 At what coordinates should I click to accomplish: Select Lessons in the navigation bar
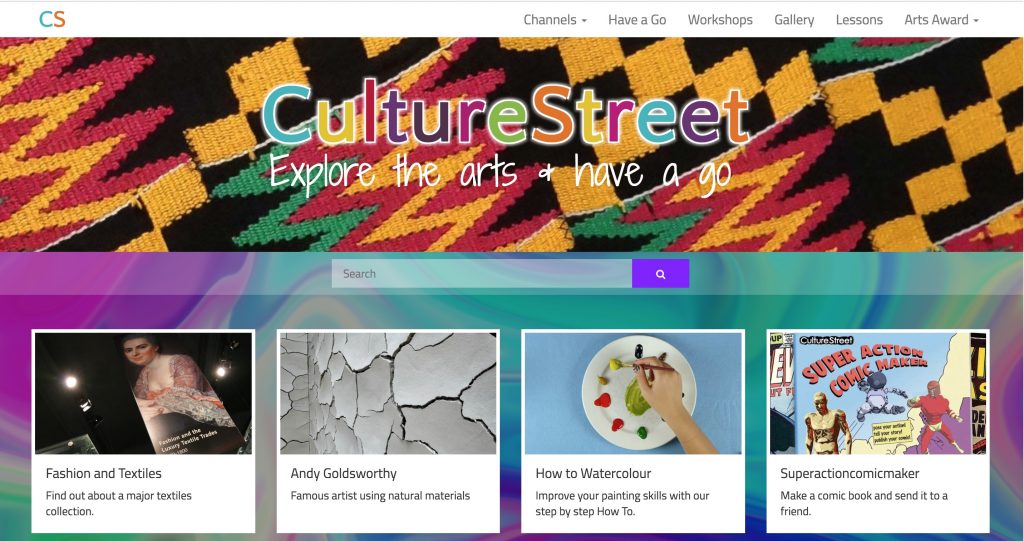tap(859, 20)
